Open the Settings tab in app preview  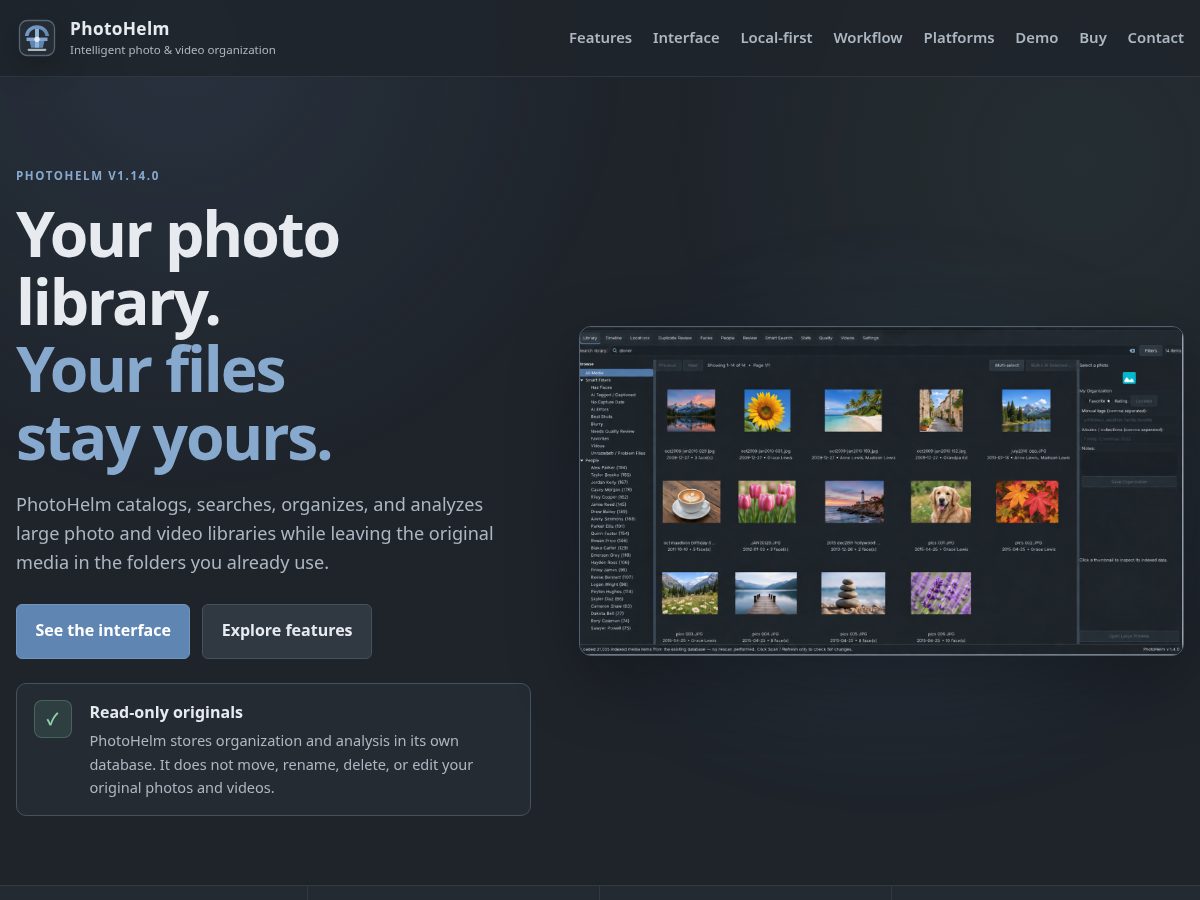point(871,338)
